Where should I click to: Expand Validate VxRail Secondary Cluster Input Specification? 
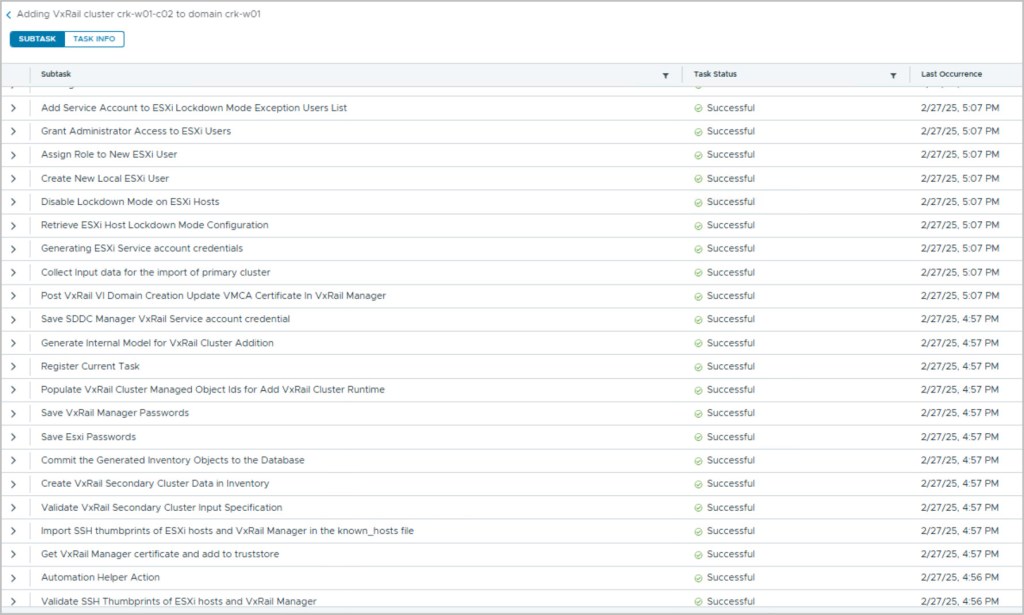[13, 507]
